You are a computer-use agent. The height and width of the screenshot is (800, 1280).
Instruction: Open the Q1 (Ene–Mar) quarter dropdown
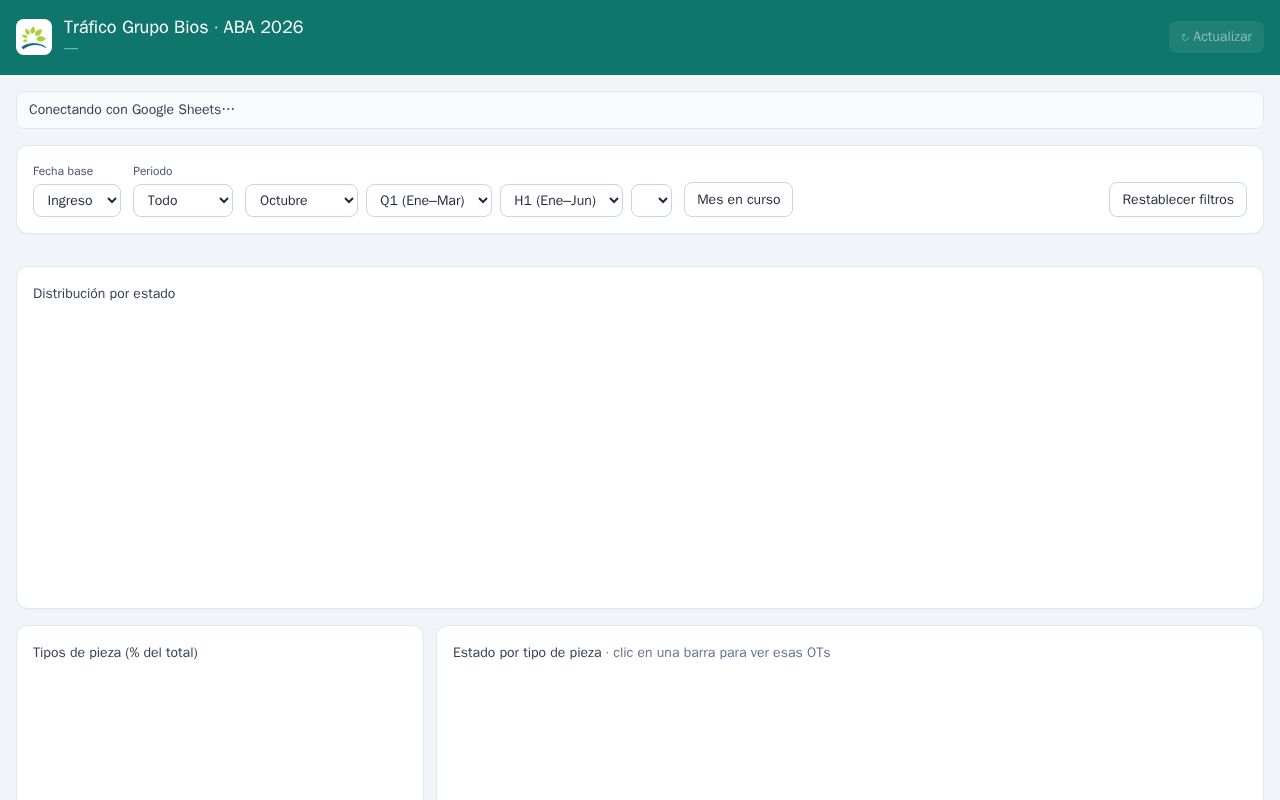(x=429, y=200)
